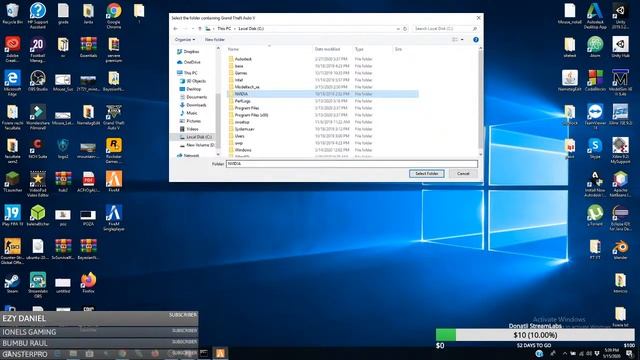Select This PC in navigation pane
640x360 pixels.
(x=187, y=73)
